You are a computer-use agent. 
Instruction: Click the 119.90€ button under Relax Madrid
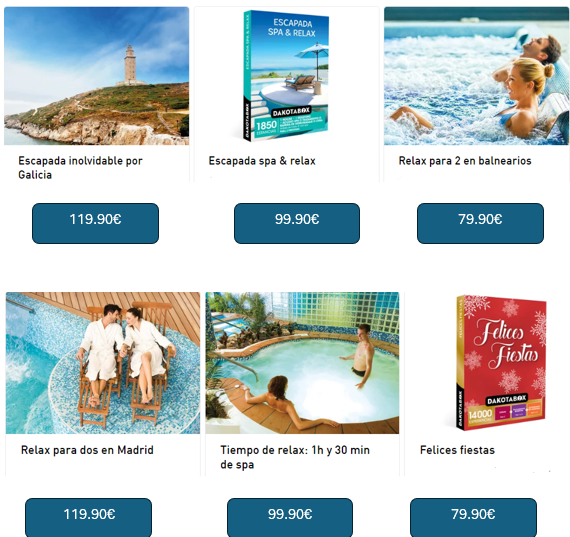click(x=88, y=517)
